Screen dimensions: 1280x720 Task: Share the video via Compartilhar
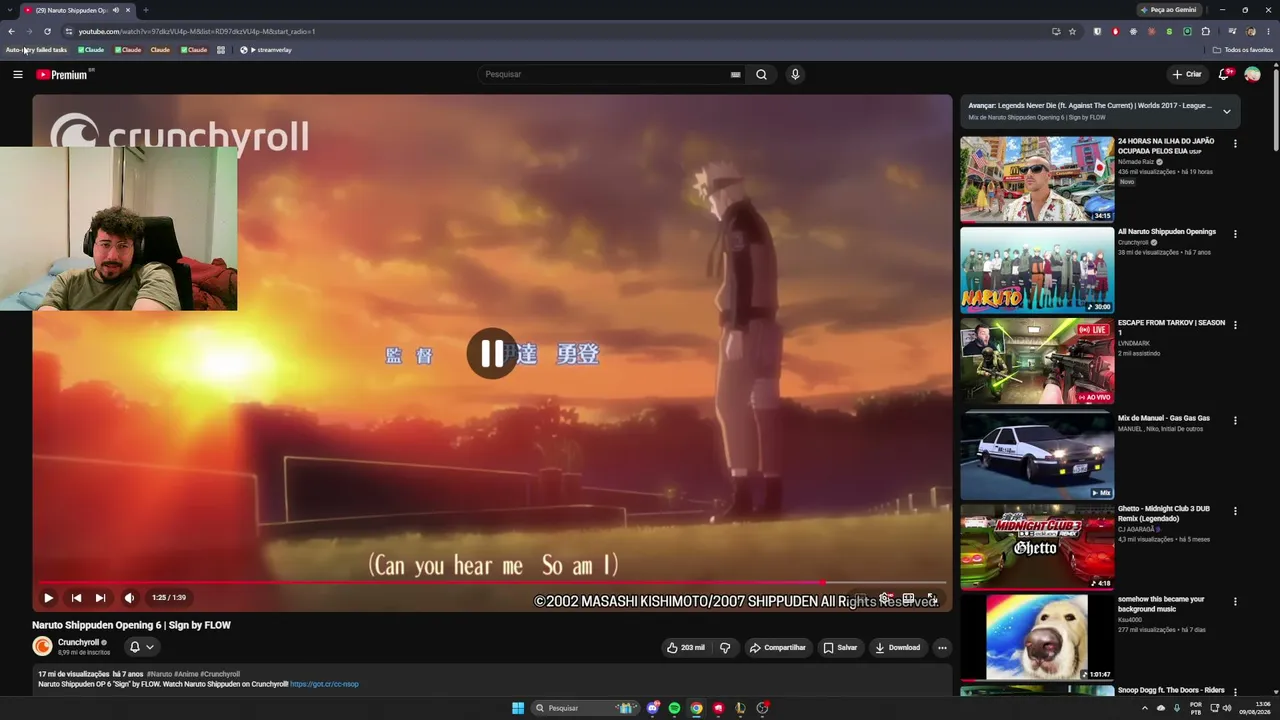coord(778,647)
